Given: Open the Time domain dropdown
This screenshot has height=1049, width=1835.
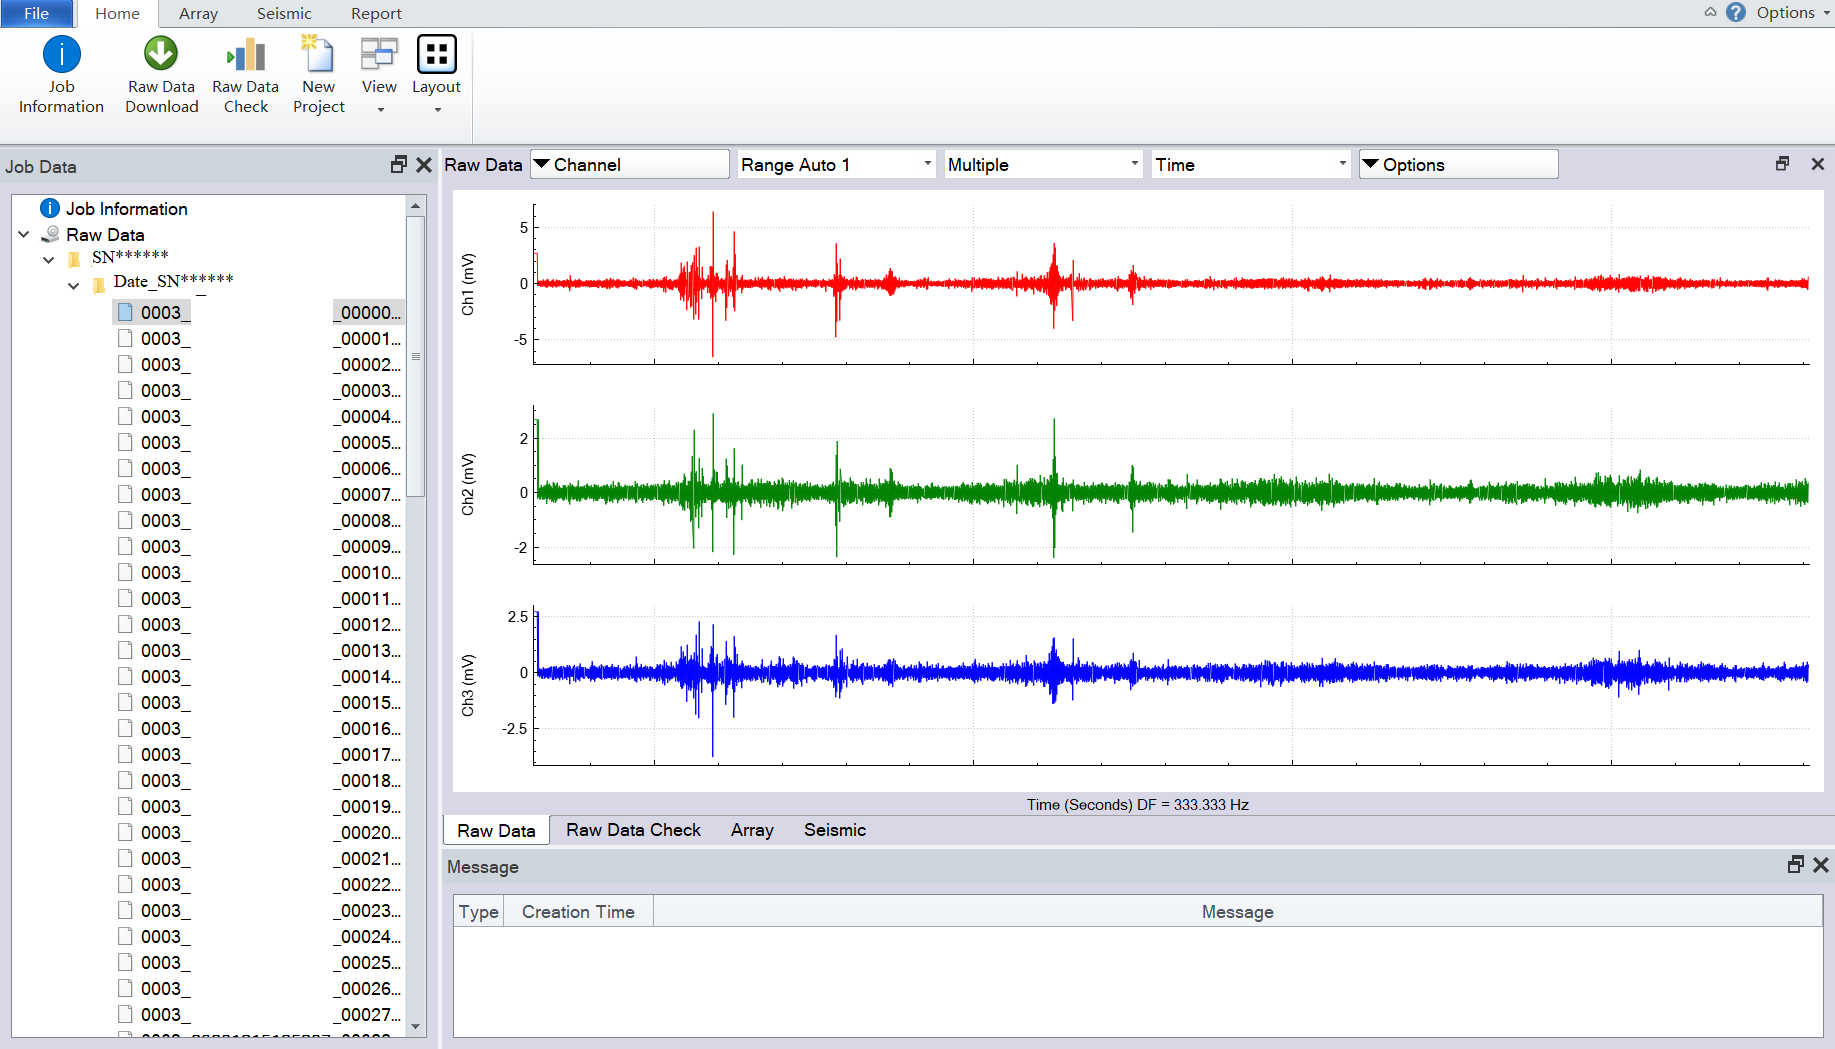Looking at the screenshot, I should point(1251,164).
